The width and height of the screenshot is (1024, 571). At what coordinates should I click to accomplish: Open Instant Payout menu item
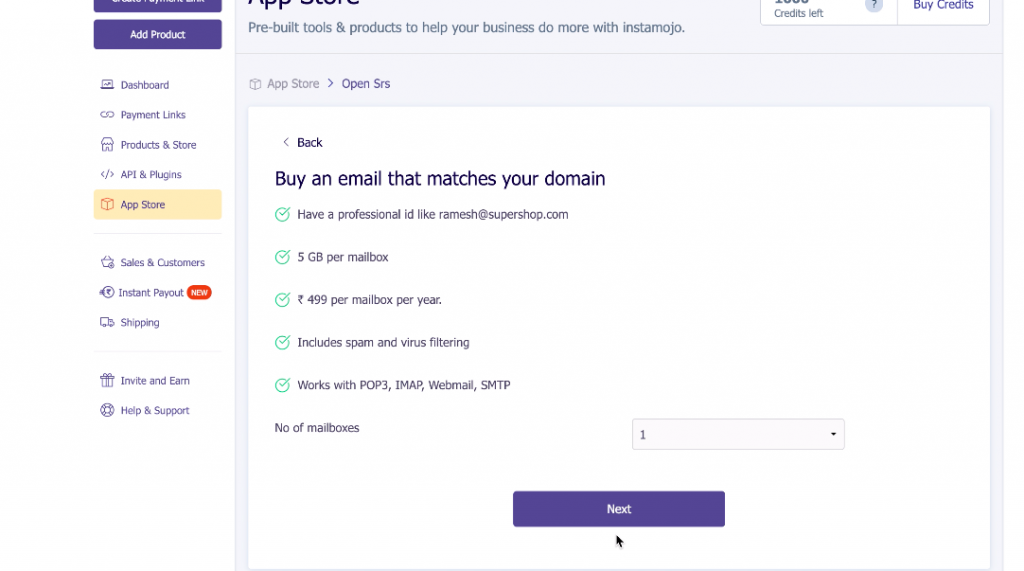(151, 293)
